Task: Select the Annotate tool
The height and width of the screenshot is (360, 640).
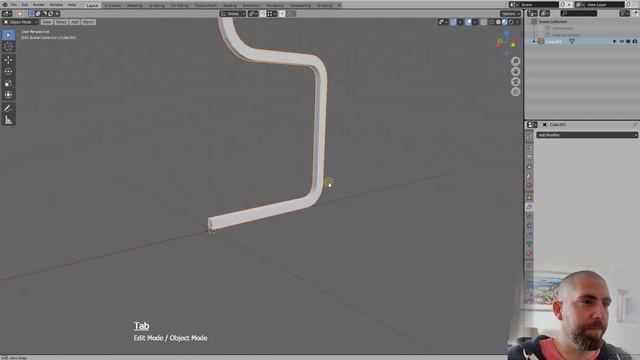Action: tap(8, 108)
